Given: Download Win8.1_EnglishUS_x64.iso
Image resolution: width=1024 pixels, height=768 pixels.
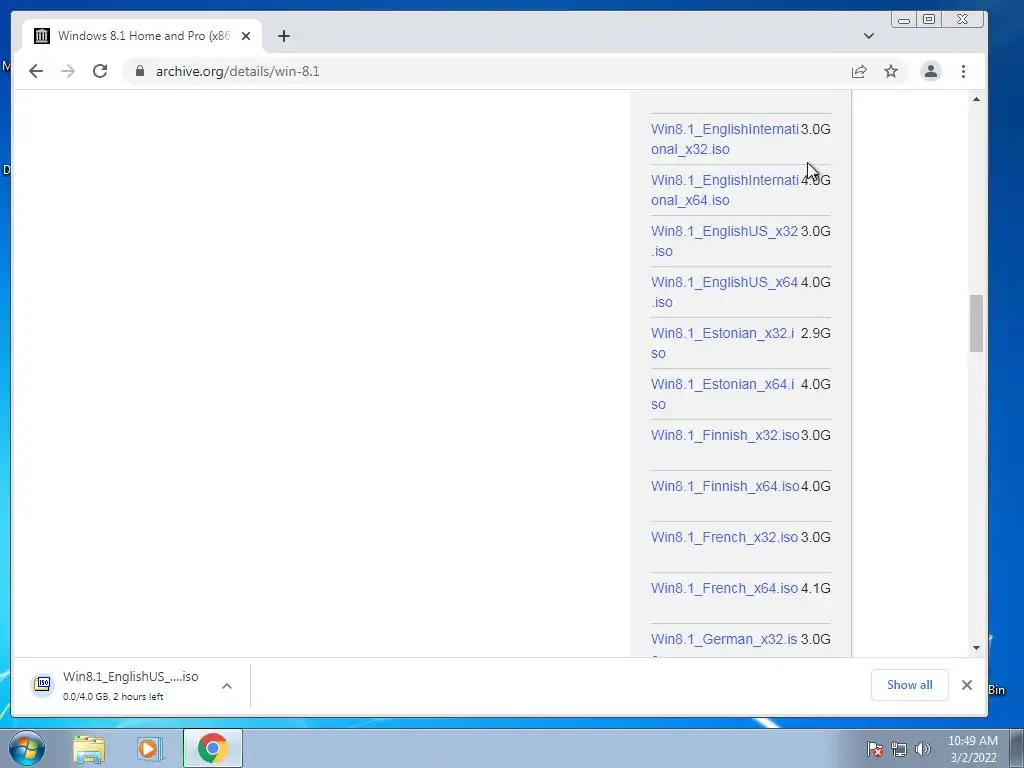Looking at the screenshot, I should pyautogui.click(x=724, y=292).
